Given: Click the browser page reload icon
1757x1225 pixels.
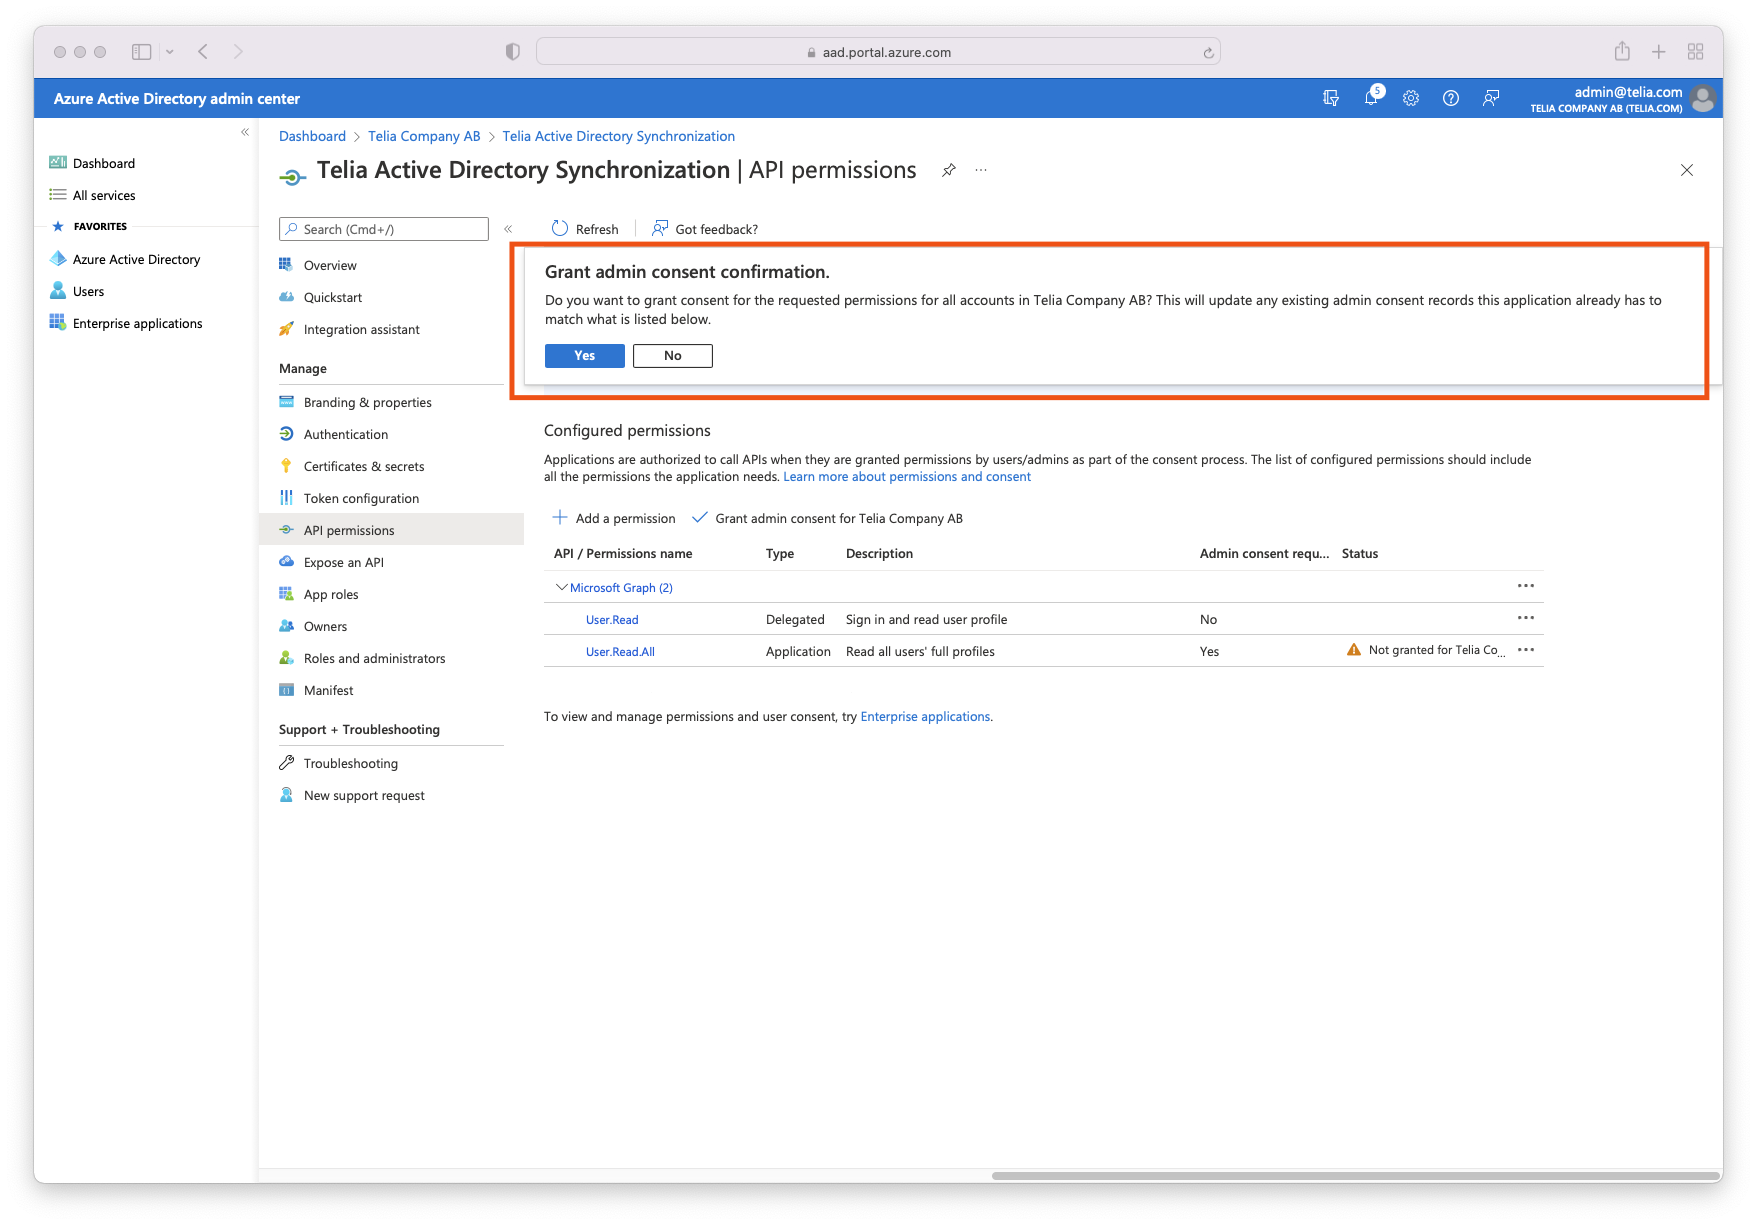Looking at the screenshot, I should (x=1208, y=52).
